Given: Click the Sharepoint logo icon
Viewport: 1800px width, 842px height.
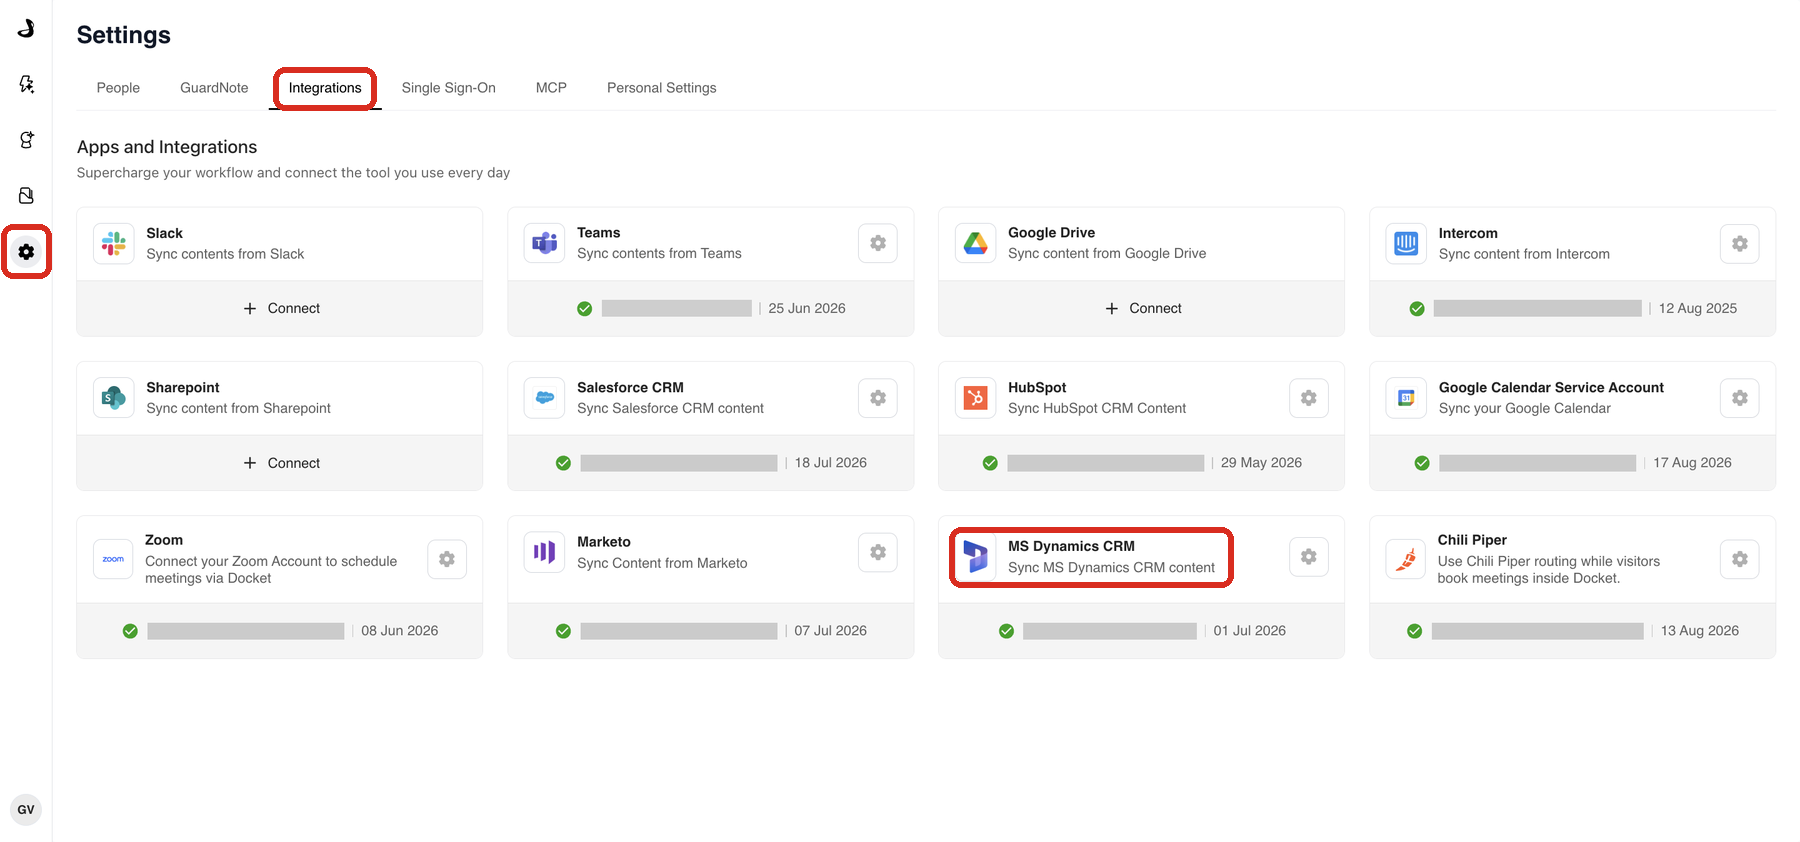Looking at the screenshot, I should (114, 398).
